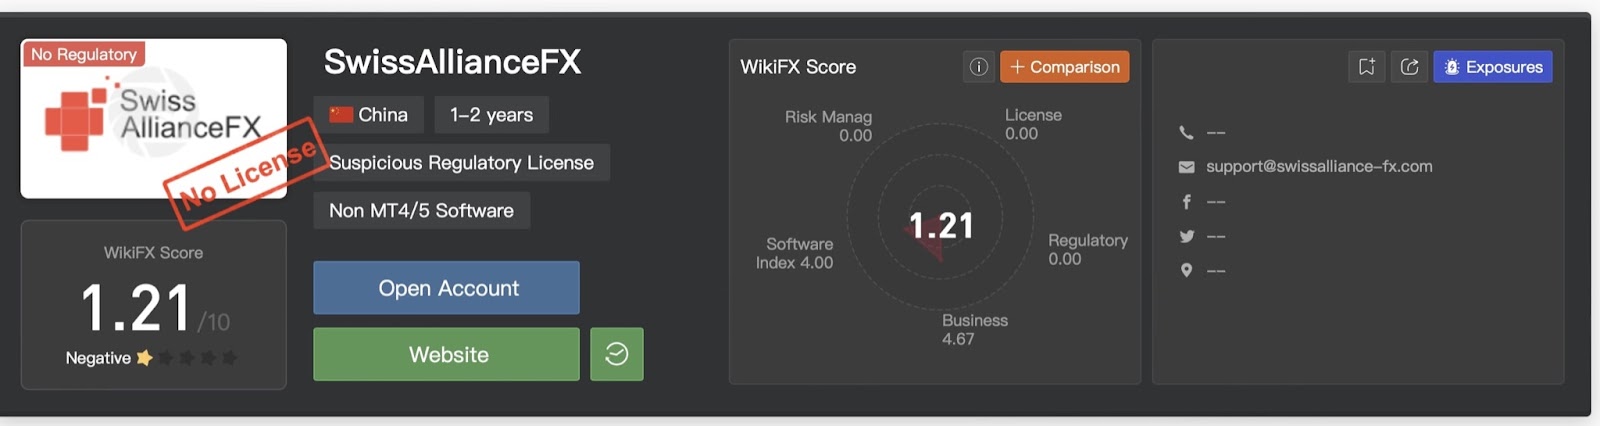Image resolution: width=1600 pixels, height=426 pixels.
Task: Click the Regulatory 0.00 label
Action: [1087, 250]
